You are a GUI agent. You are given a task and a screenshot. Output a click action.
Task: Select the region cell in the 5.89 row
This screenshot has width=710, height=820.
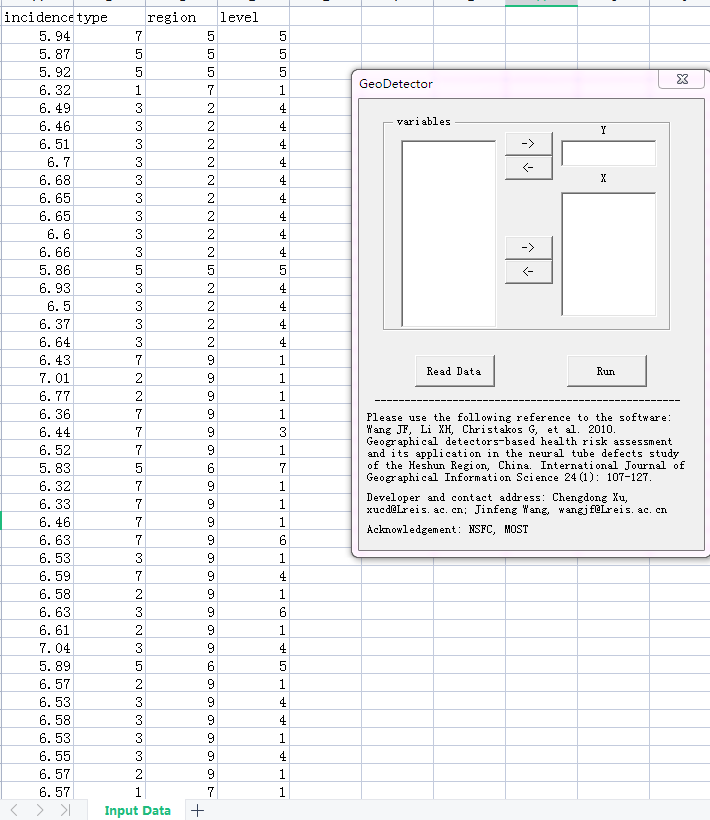pos(181,666)
